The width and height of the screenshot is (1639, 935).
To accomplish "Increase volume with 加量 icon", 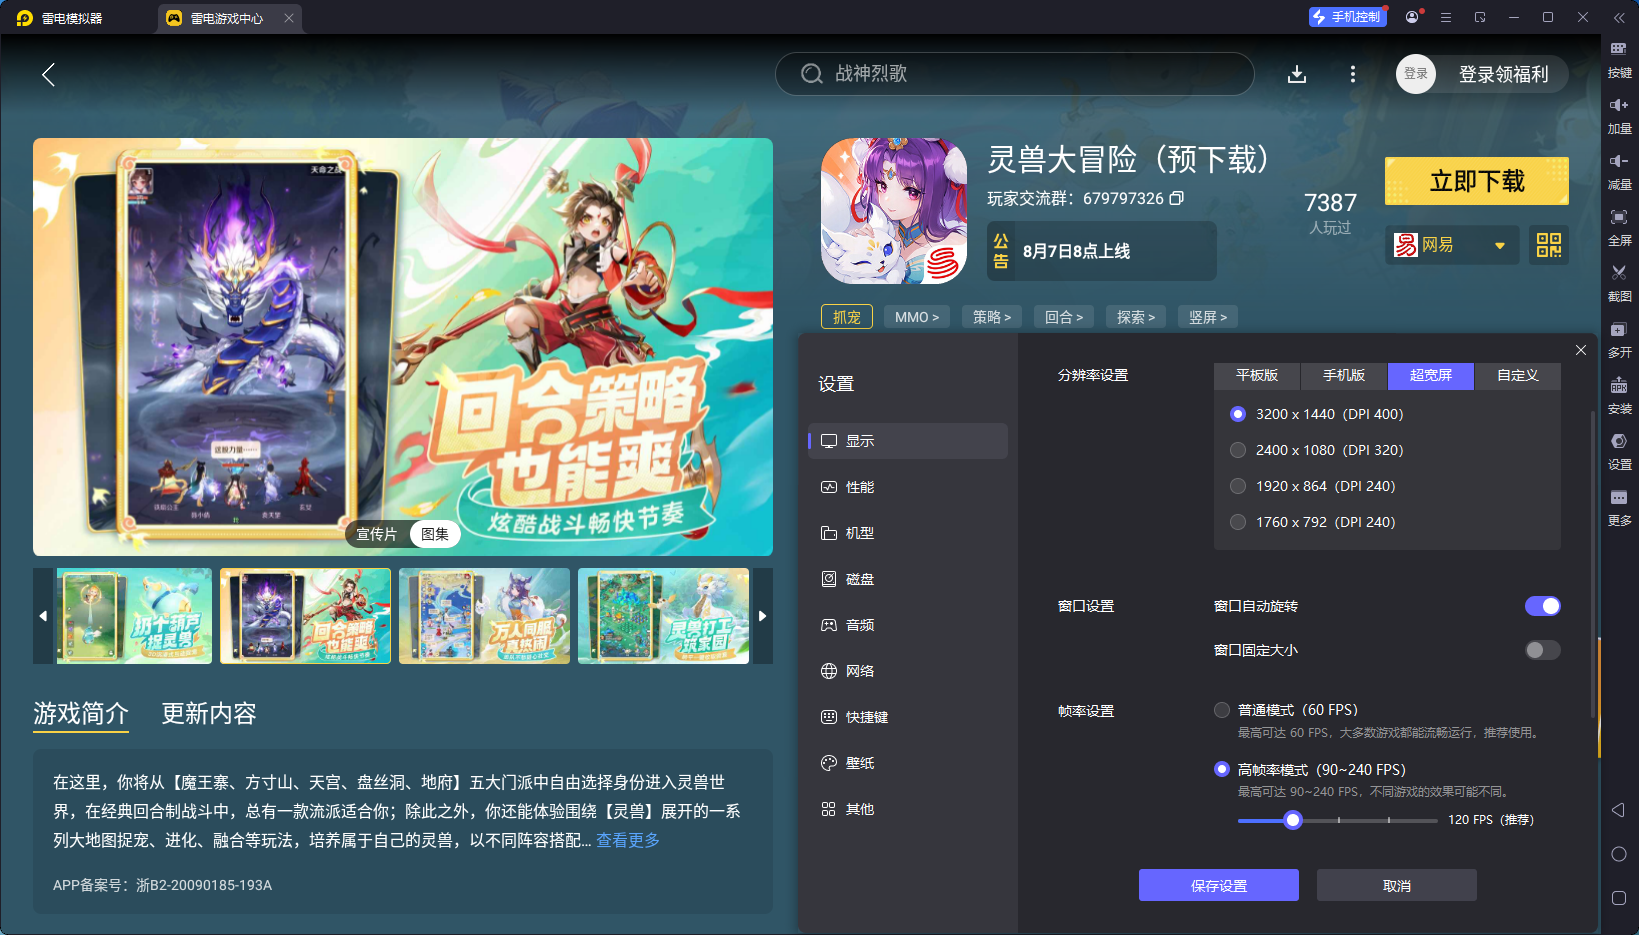I will (1619, 116).
